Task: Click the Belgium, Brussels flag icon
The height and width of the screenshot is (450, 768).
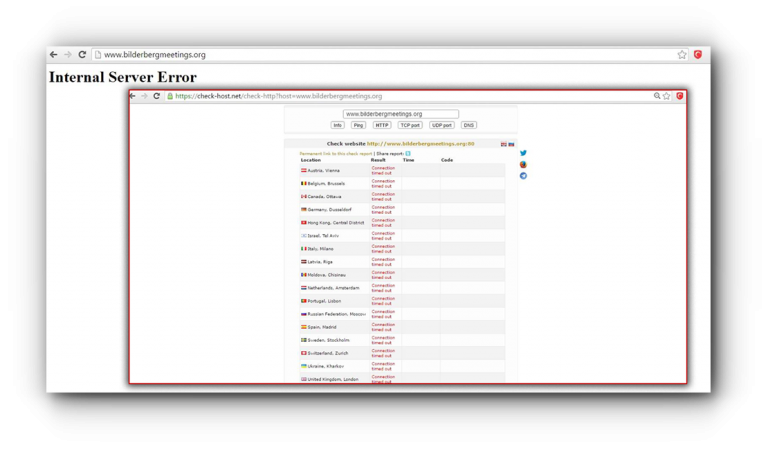Action: click(x=304, y=184)
